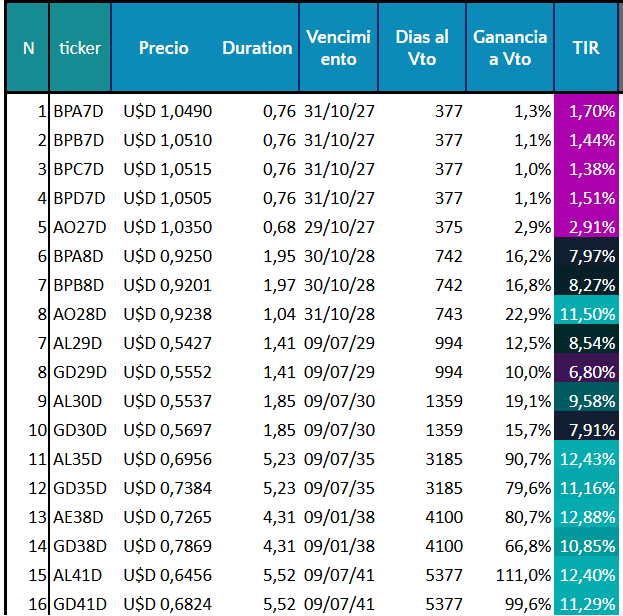This screenshot has width=623, height=616.
Task: Select ticker cell BPB8D
Action: [79, 285]
